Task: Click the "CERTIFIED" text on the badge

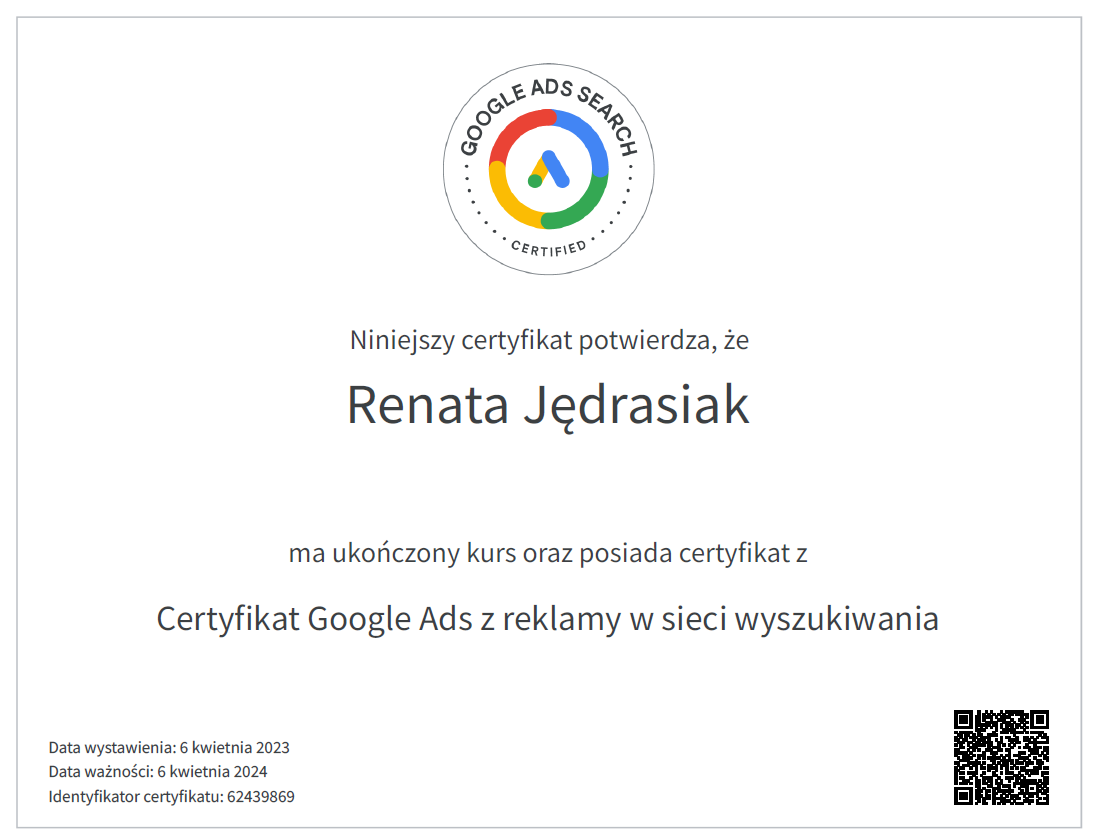Action: tap(548, 247)
